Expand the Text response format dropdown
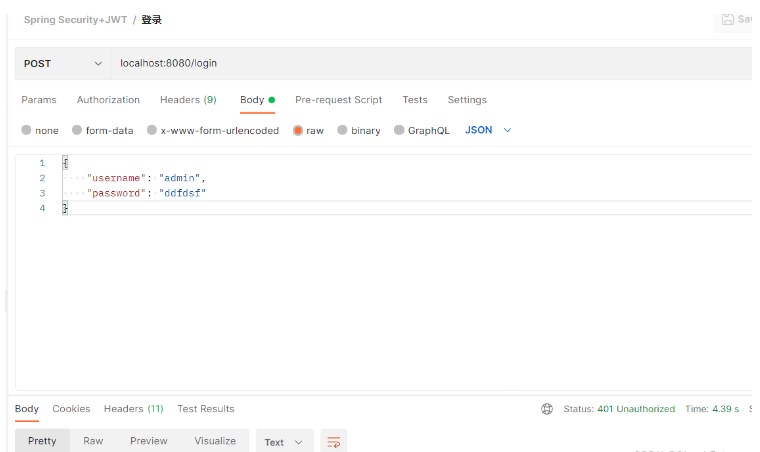 point(285,442)
